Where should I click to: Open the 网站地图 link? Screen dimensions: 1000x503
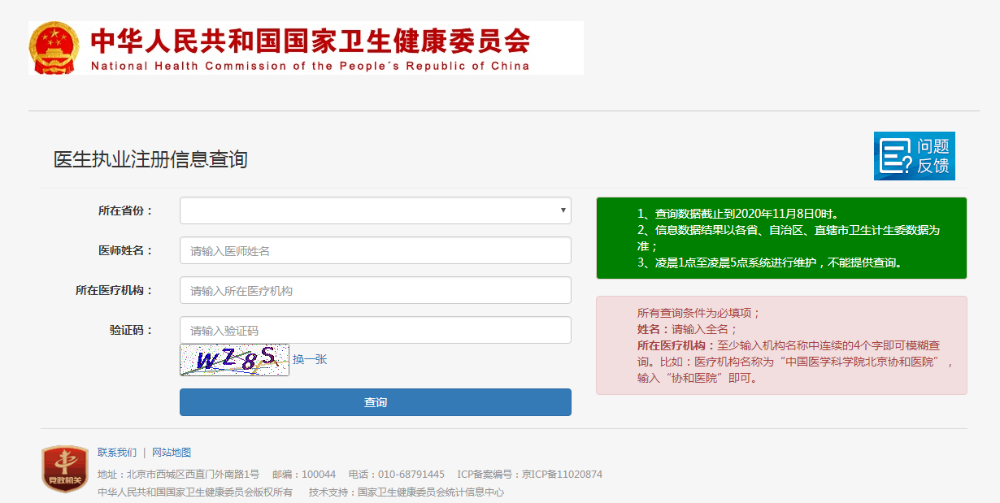(x=171, y=453)
